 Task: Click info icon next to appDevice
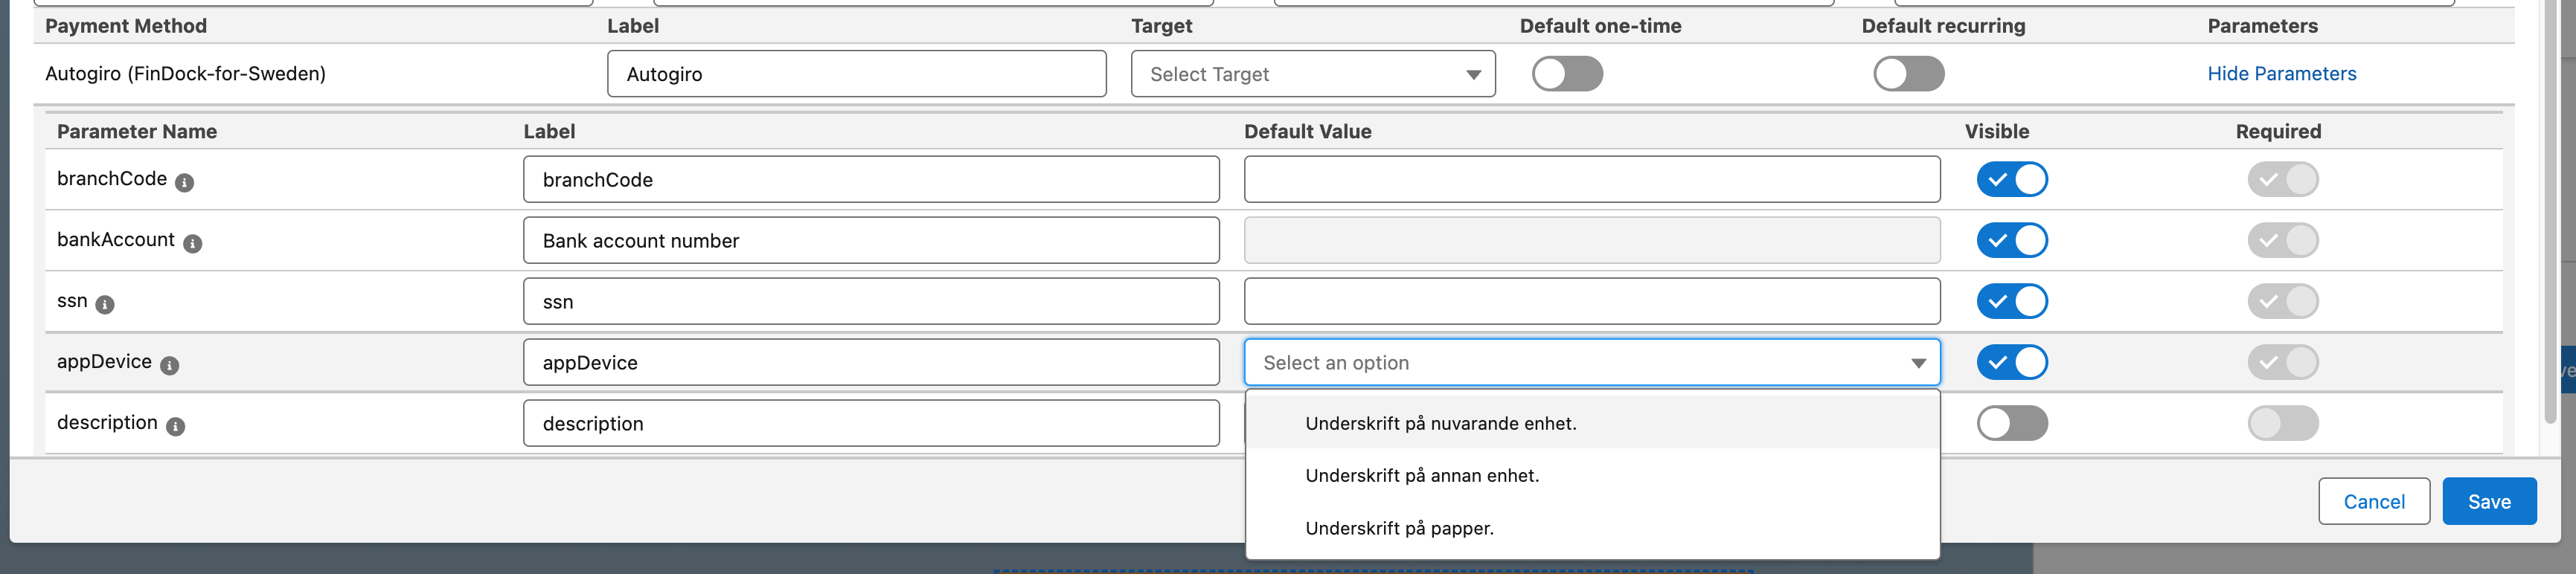(x=170, y=365)
